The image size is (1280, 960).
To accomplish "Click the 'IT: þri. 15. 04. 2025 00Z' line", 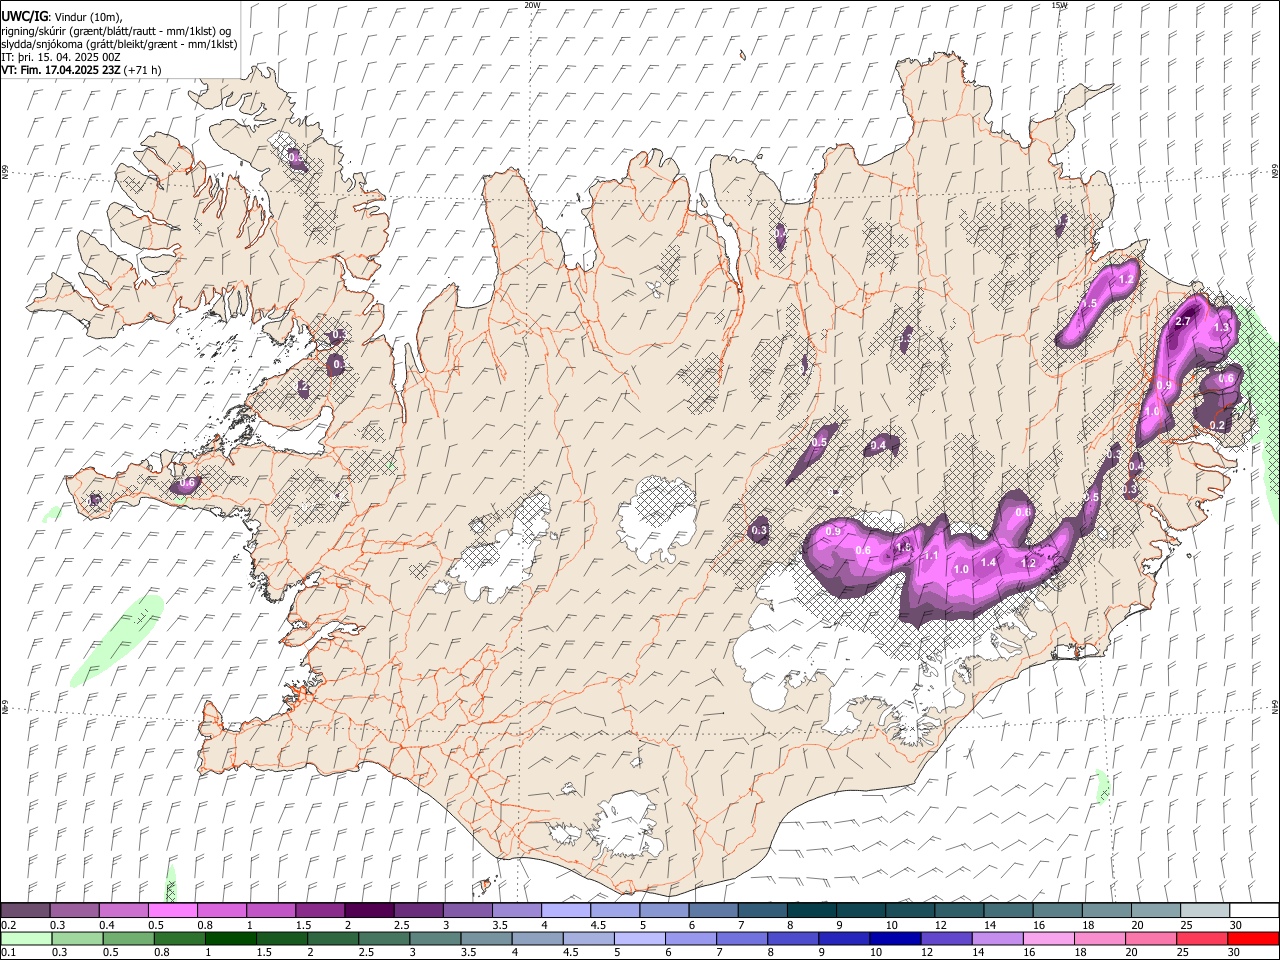I will (61, 57).
